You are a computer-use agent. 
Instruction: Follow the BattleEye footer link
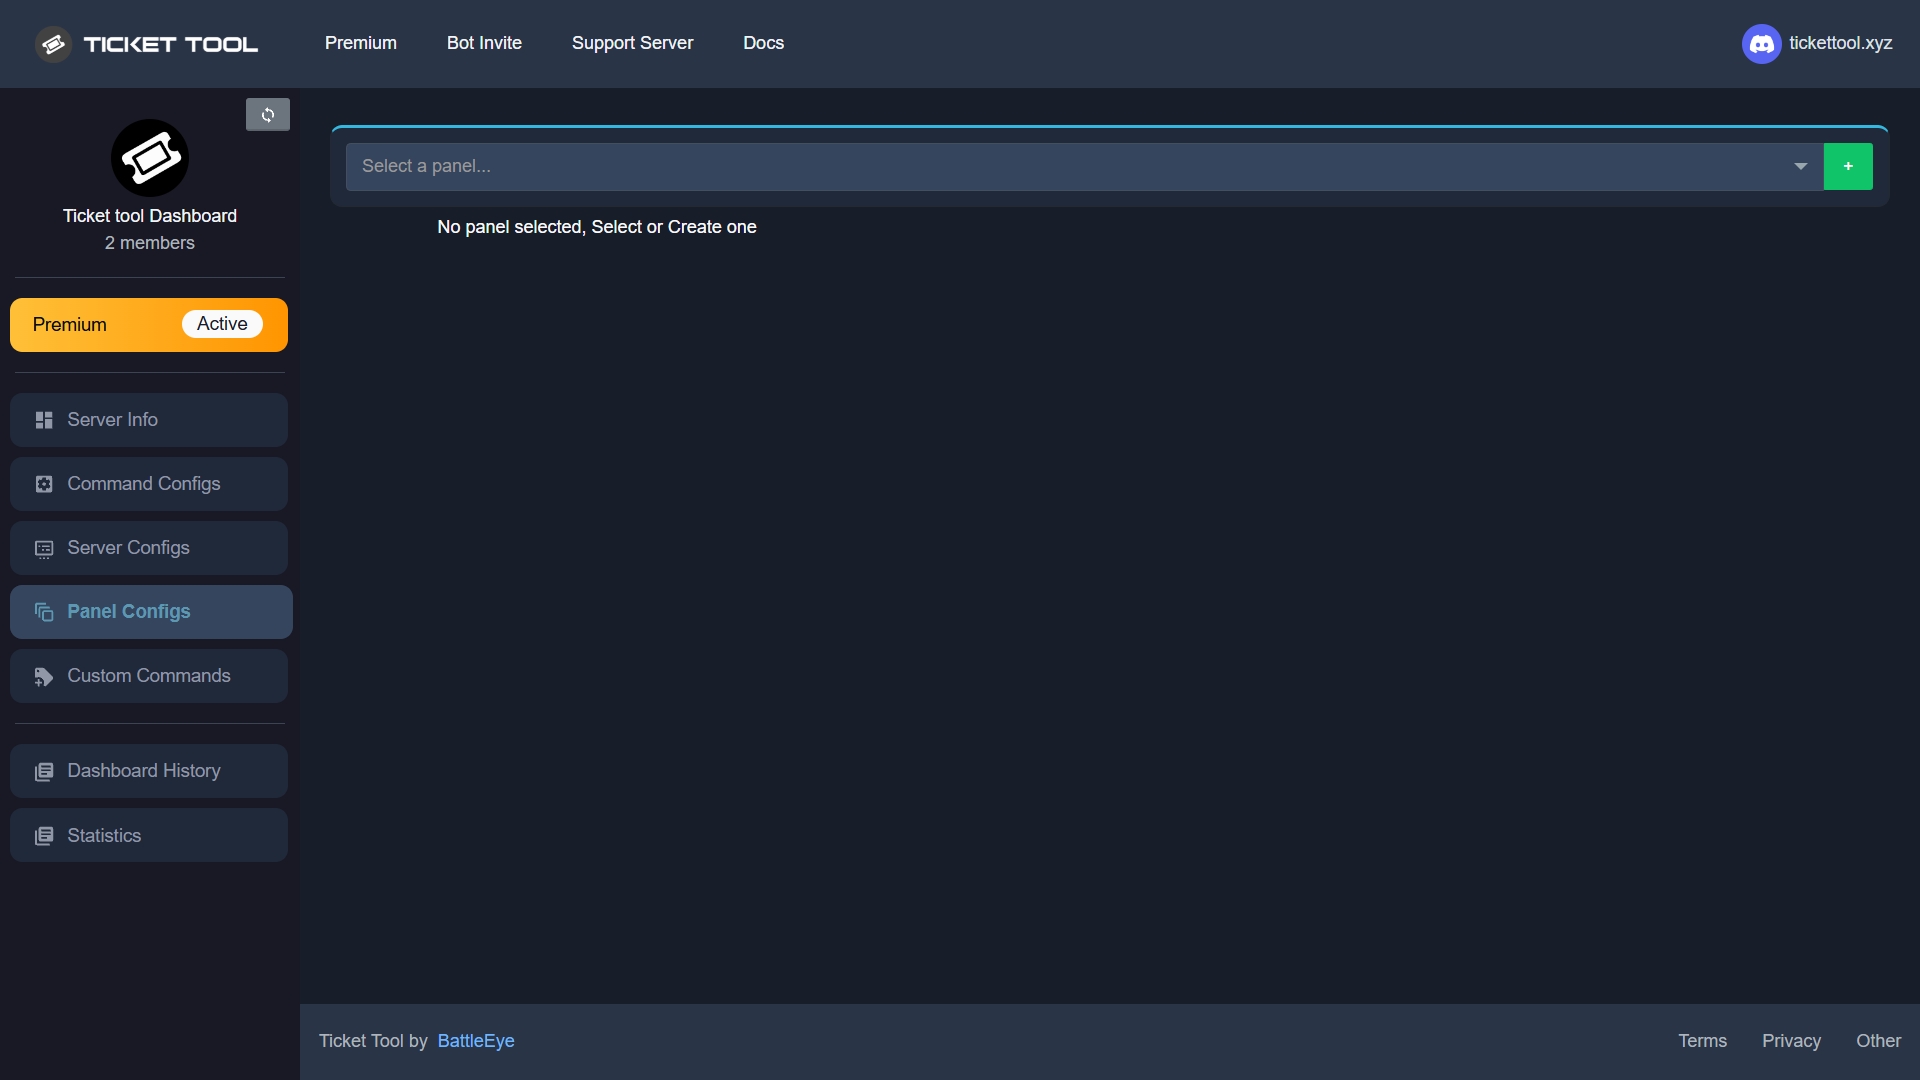click(x=476, y=1041)
